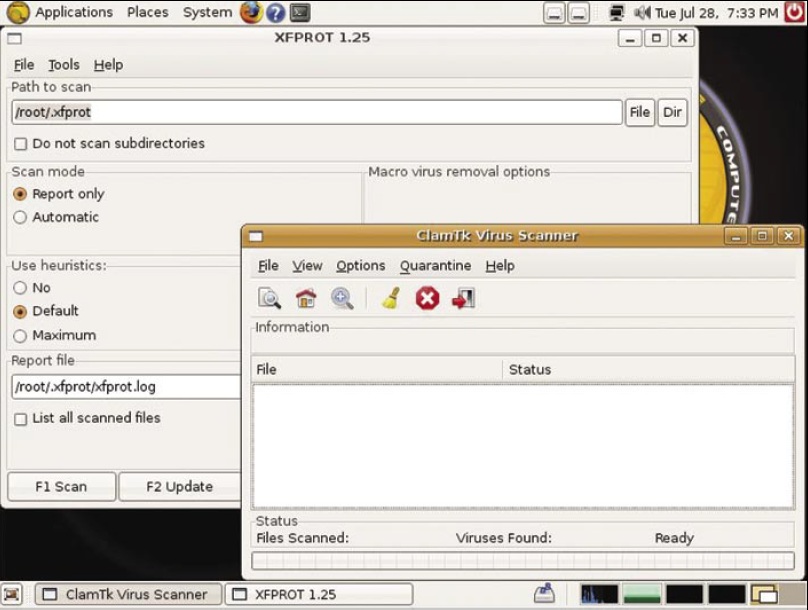
Task: Click the scan file icon in ClamTk toolbar
Action: [x=269, y=298]
